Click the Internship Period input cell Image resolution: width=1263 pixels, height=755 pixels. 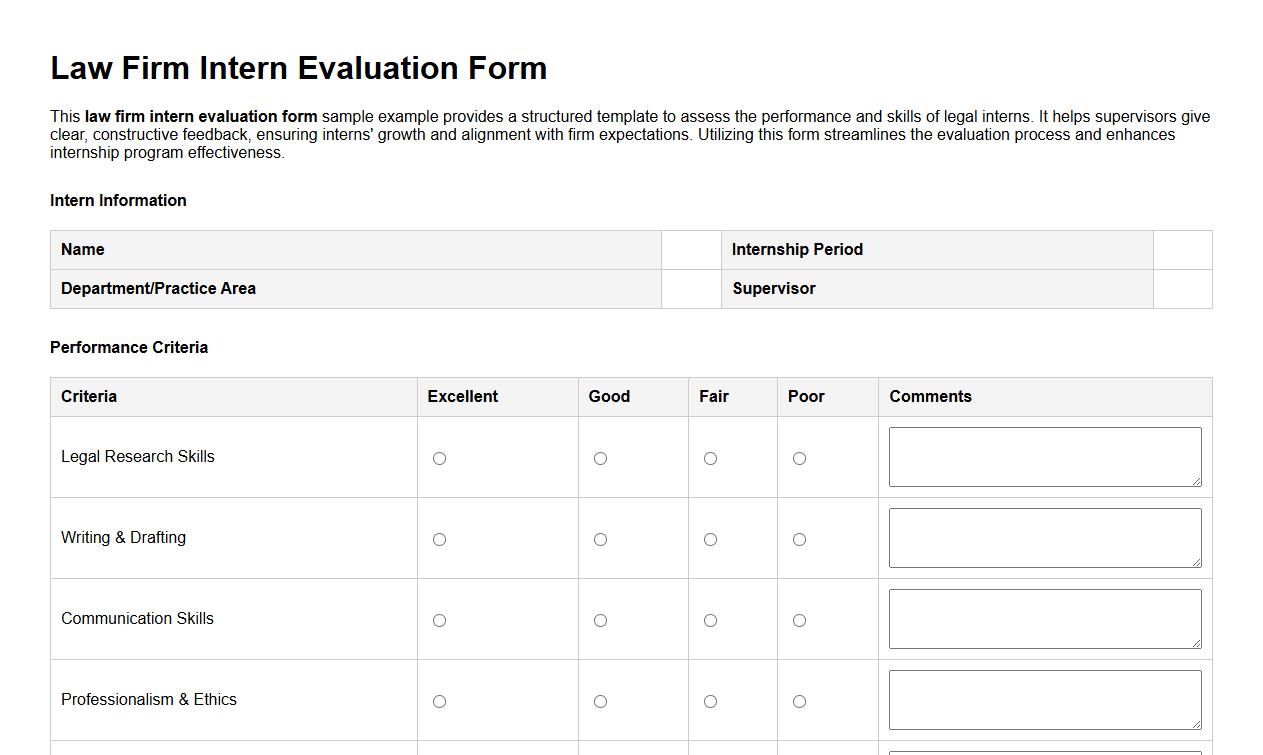(x=1181, y=249)
